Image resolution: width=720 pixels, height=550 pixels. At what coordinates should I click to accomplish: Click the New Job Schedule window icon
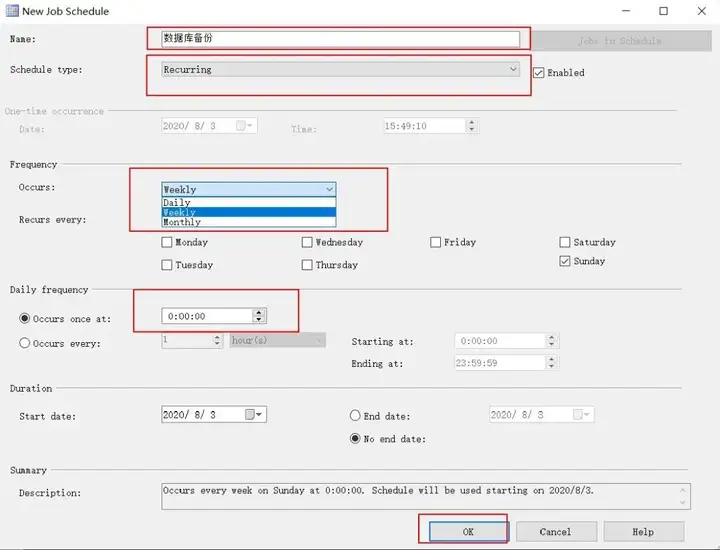click(14, 11)
